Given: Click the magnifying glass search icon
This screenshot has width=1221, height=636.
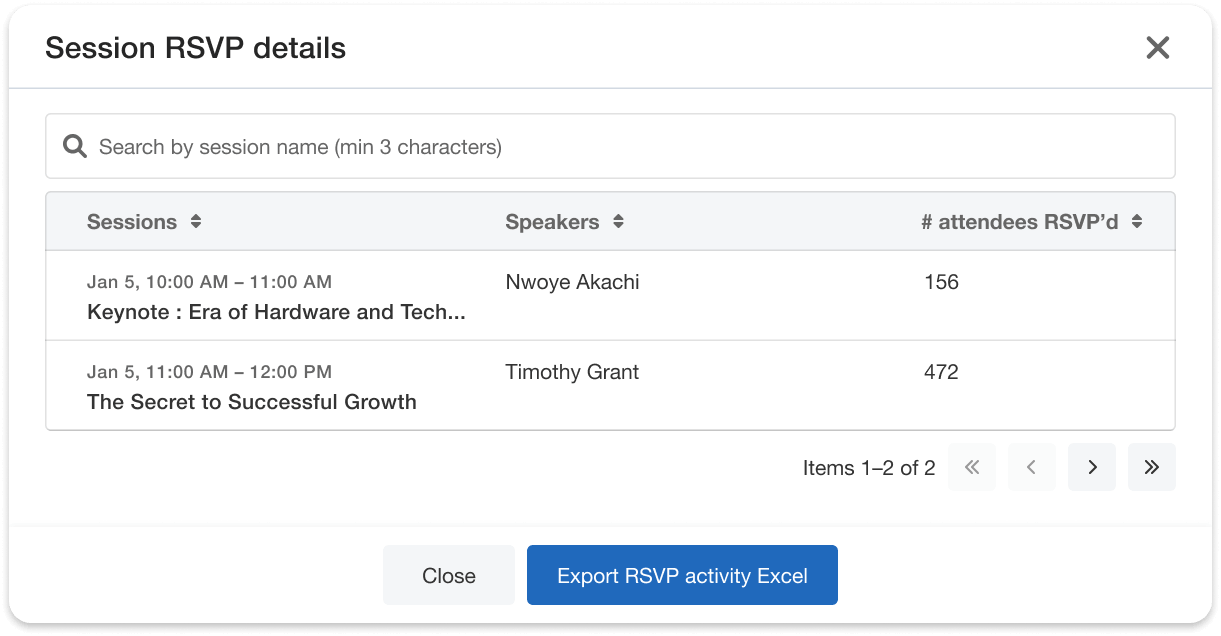Looking at the screenshot, I should point(75,147).
